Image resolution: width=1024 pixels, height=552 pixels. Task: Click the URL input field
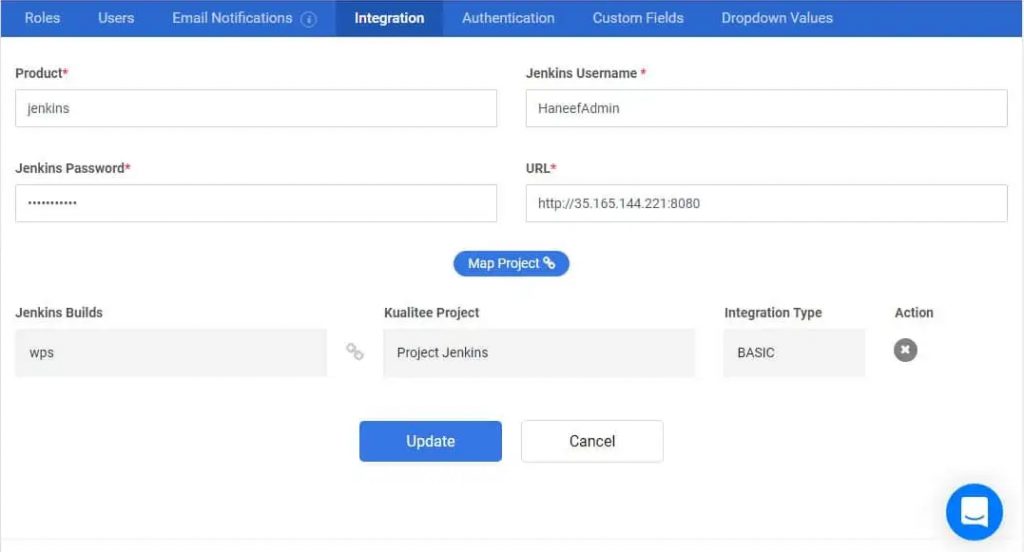coord(767,203)
